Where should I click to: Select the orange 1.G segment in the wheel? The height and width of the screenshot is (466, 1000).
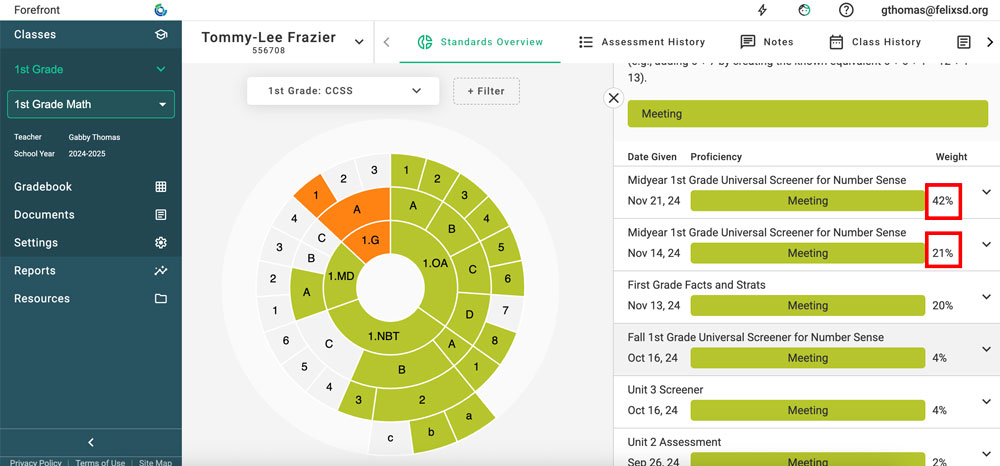point(370,241)
